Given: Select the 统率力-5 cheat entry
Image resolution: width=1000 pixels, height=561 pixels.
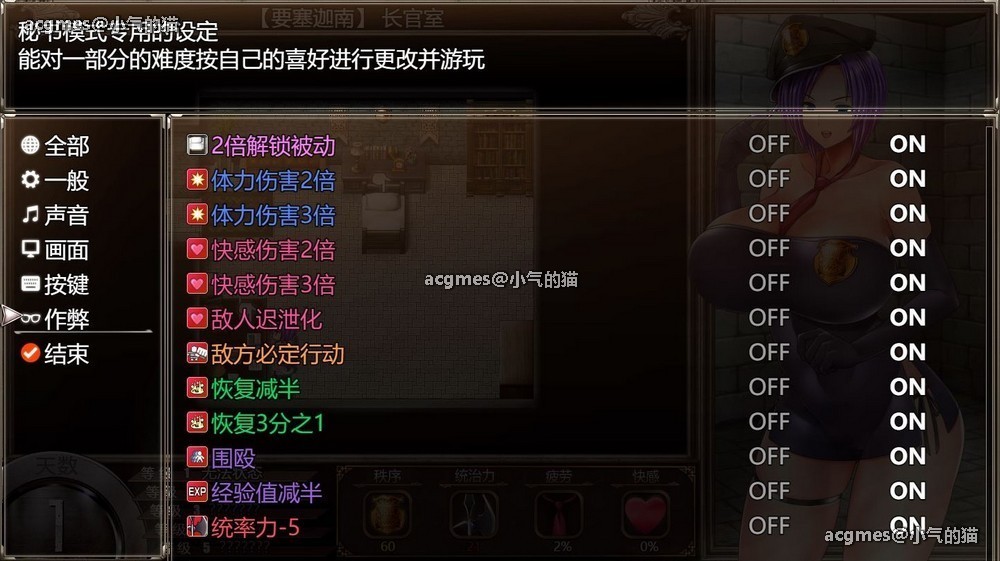Looking at the screenshot, I should point(255,527).
